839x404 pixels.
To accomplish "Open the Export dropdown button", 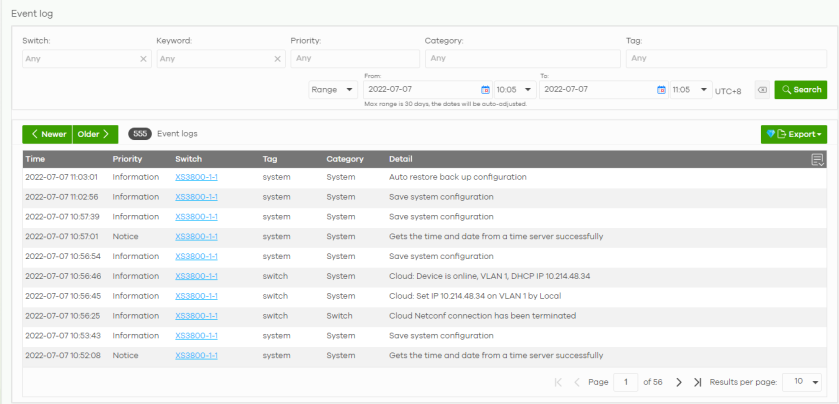I will click(x=793, y=134).
